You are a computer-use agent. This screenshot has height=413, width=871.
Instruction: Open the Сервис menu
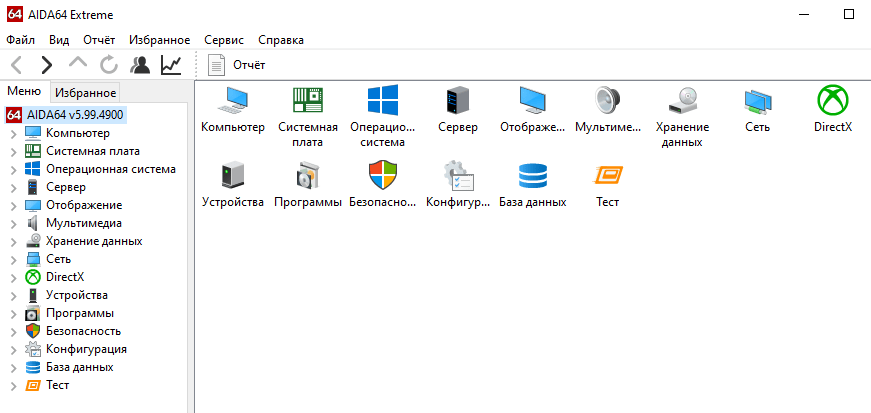click(223, 40)
